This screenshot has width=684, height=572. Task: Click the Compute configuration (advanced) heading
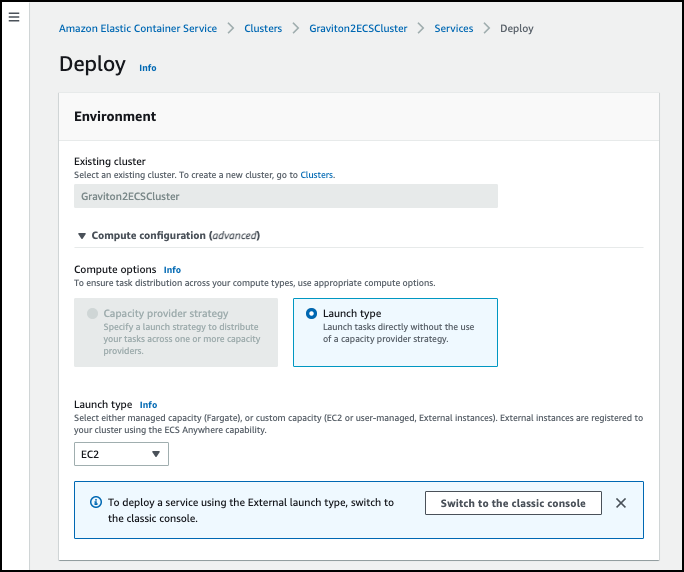coord(176,236)
